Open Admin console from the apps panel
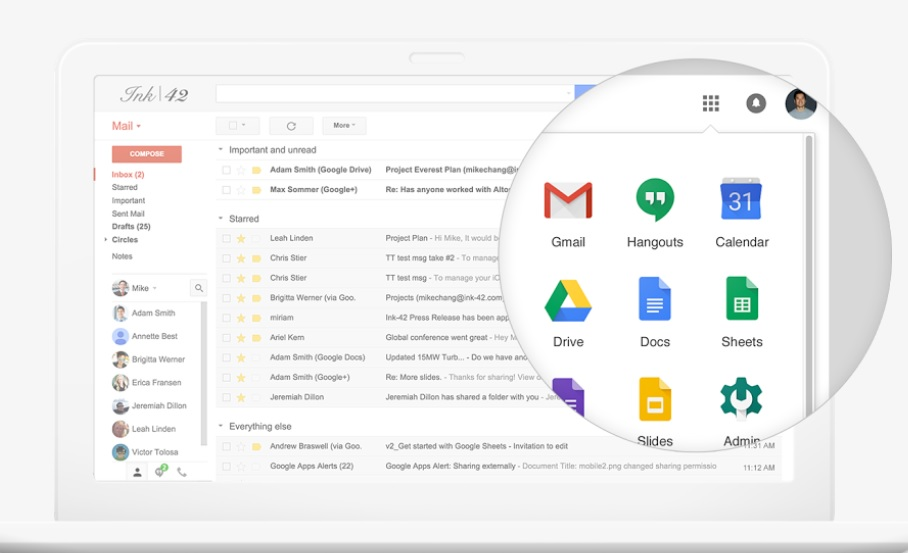 click(742, 411)
